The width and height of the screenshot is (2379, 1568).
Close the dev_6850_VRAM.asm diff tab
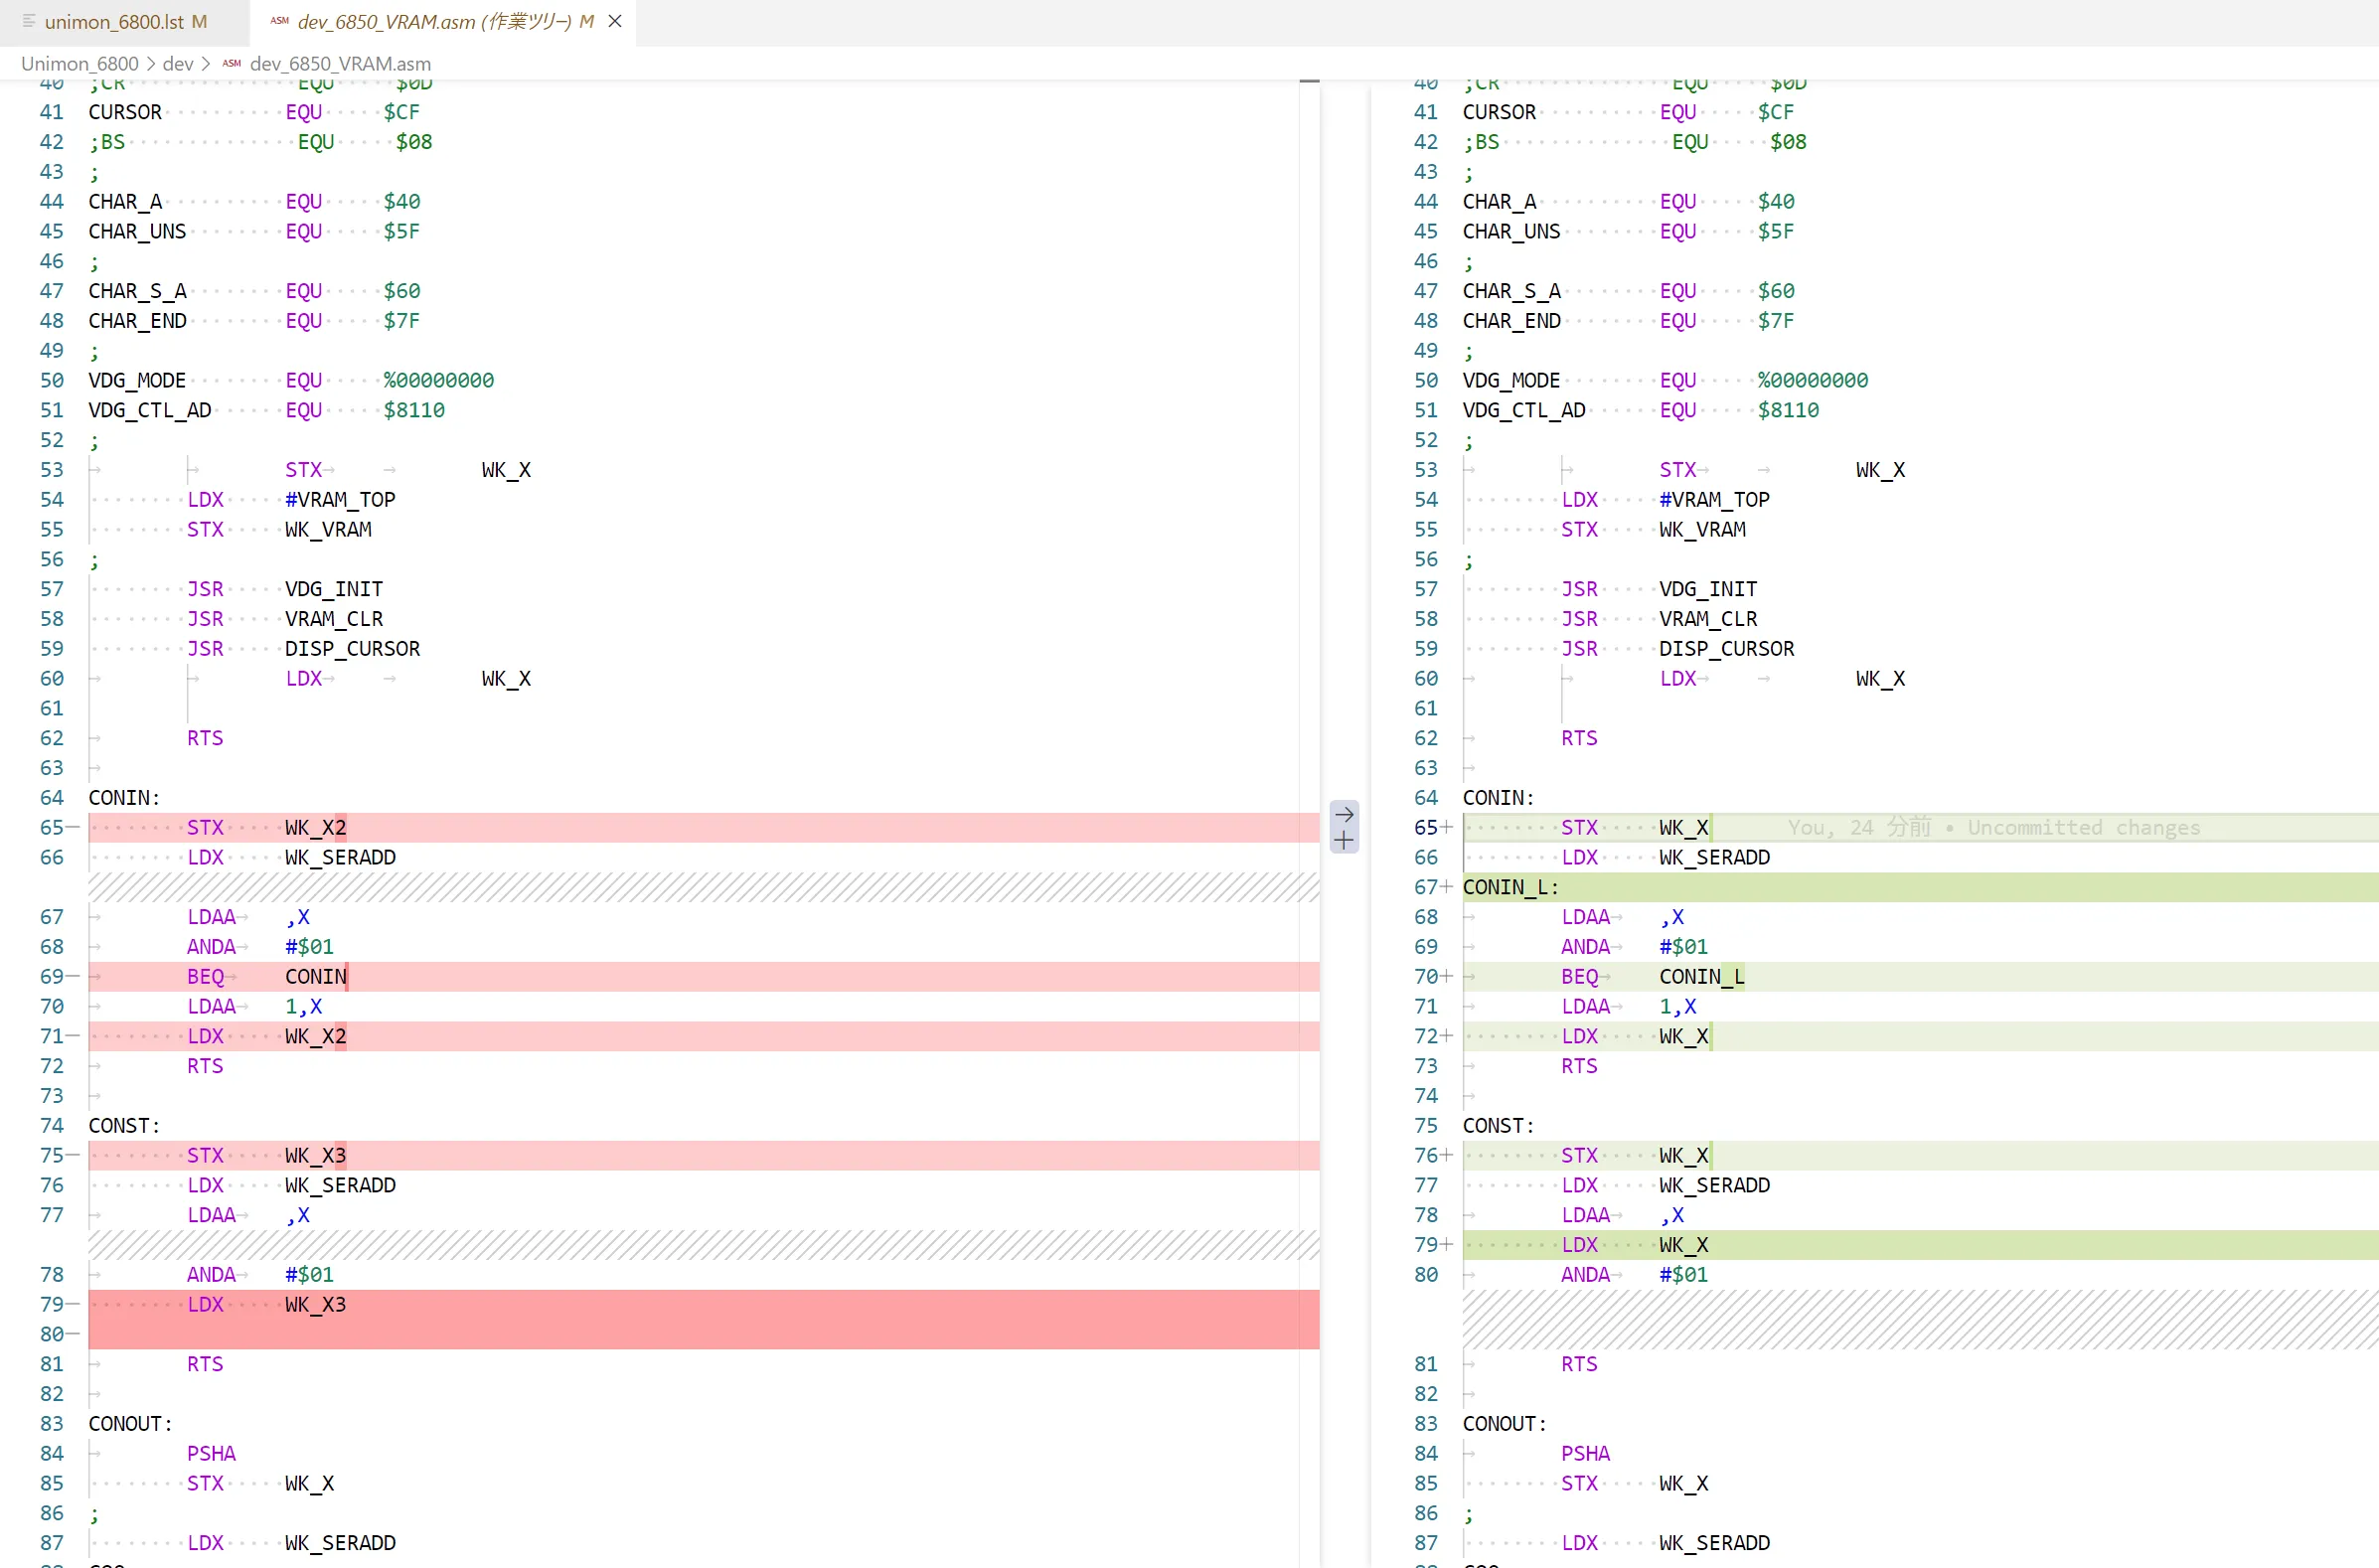click(615, 21)
